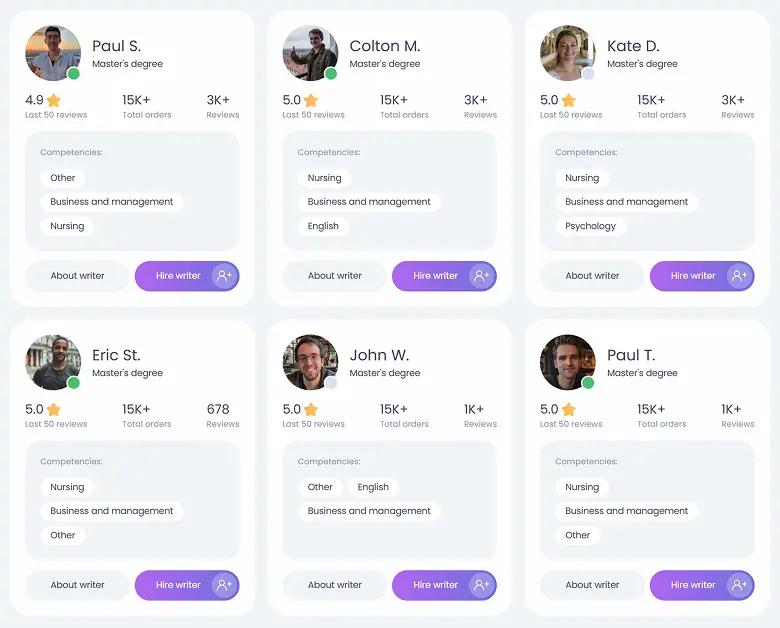Click Nursing tag on Eric St. card
This screenshot has height=628, width=780.
tap(67, 487)
